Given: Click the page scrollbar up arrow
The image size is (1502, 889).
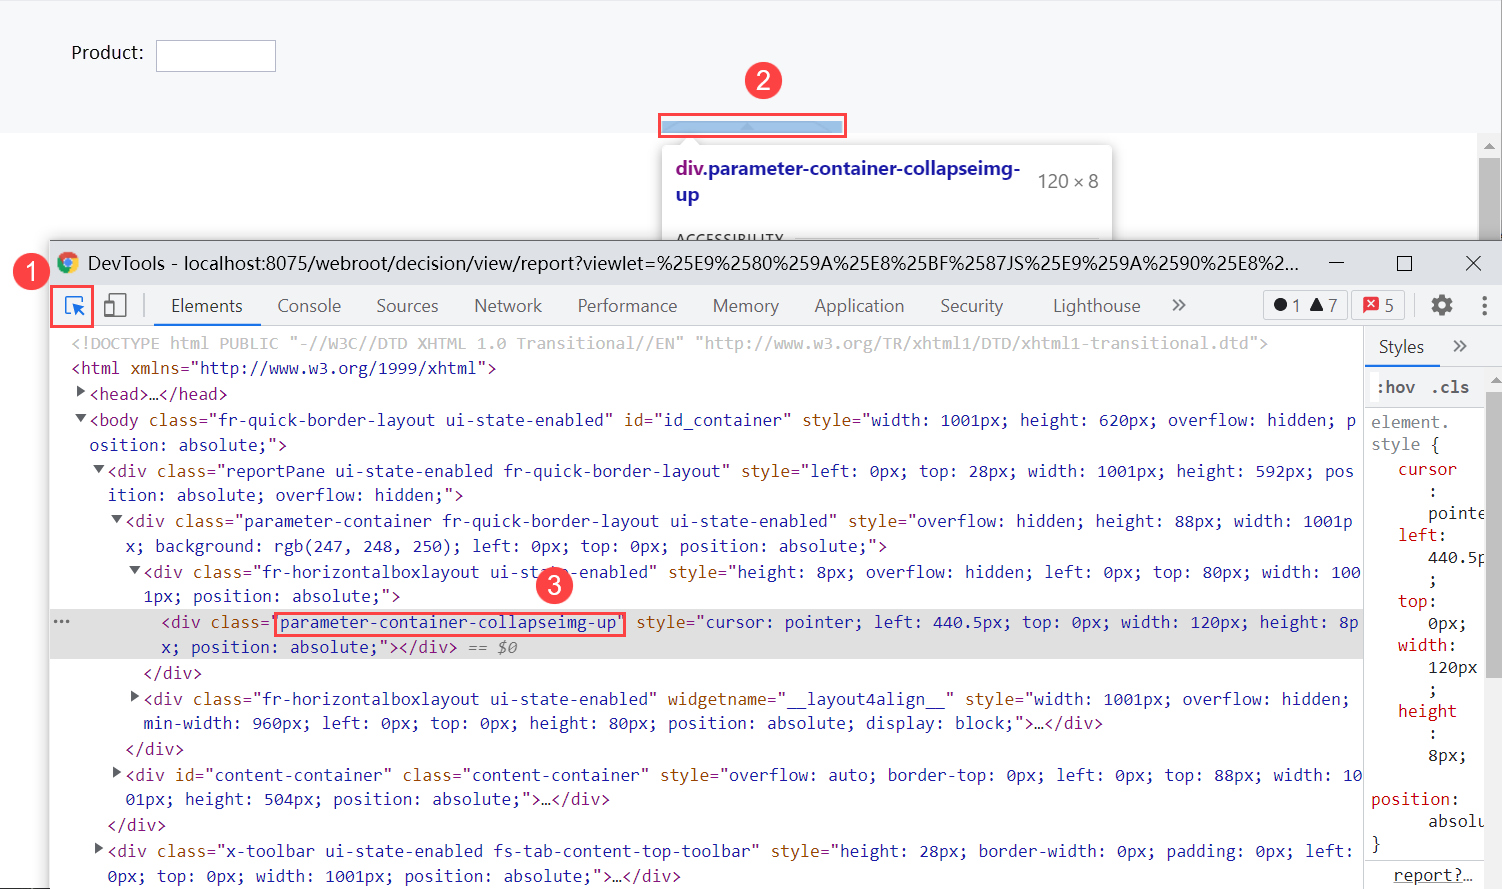Looking at the screenshot, I should pos(1489,146).
